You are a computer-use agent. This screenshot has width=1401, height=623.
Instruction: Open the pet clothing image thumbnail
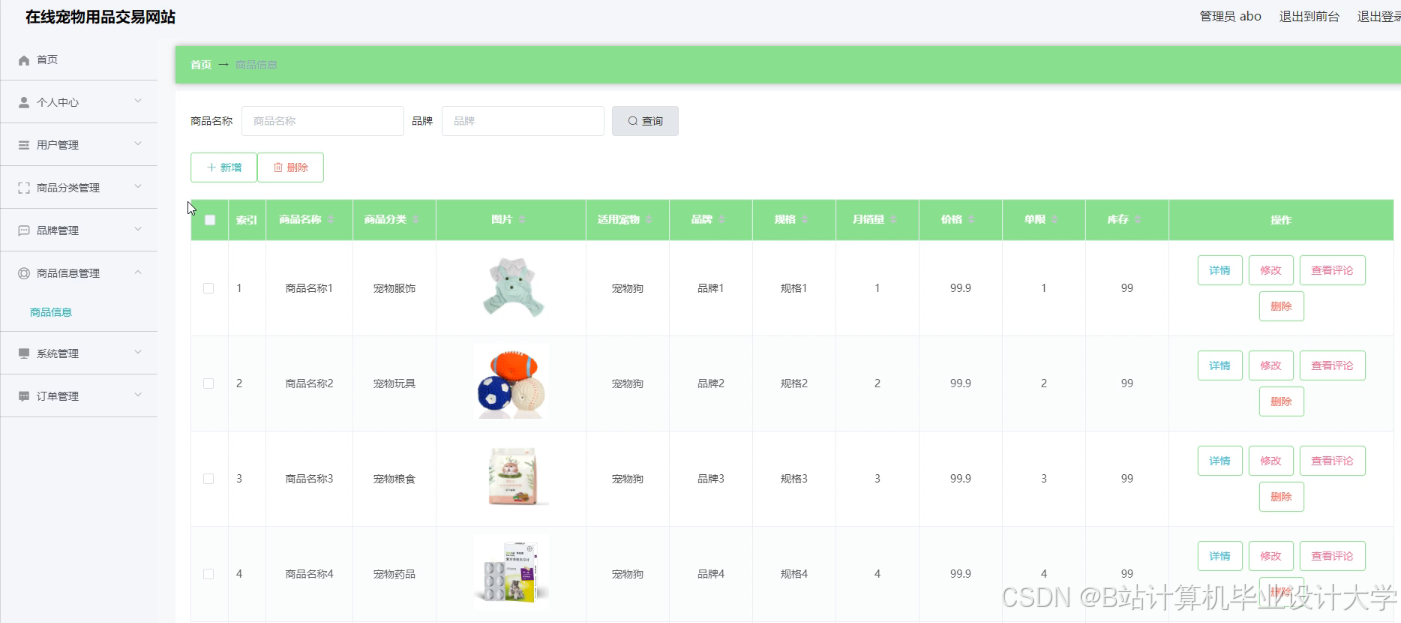point(511,288)
